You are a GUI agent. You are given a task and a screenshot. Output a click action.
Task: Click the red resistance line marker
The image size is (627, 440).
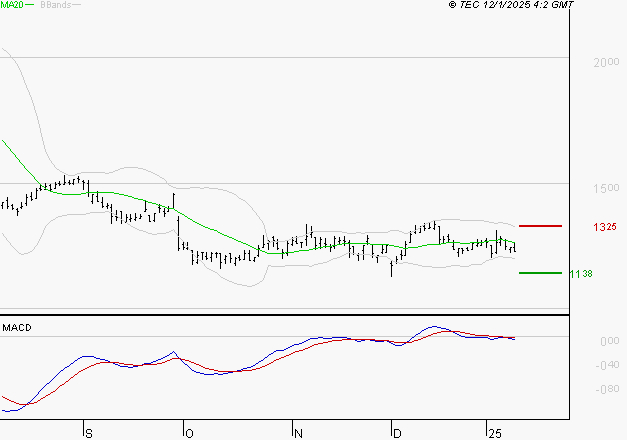[x=540, y=226]
